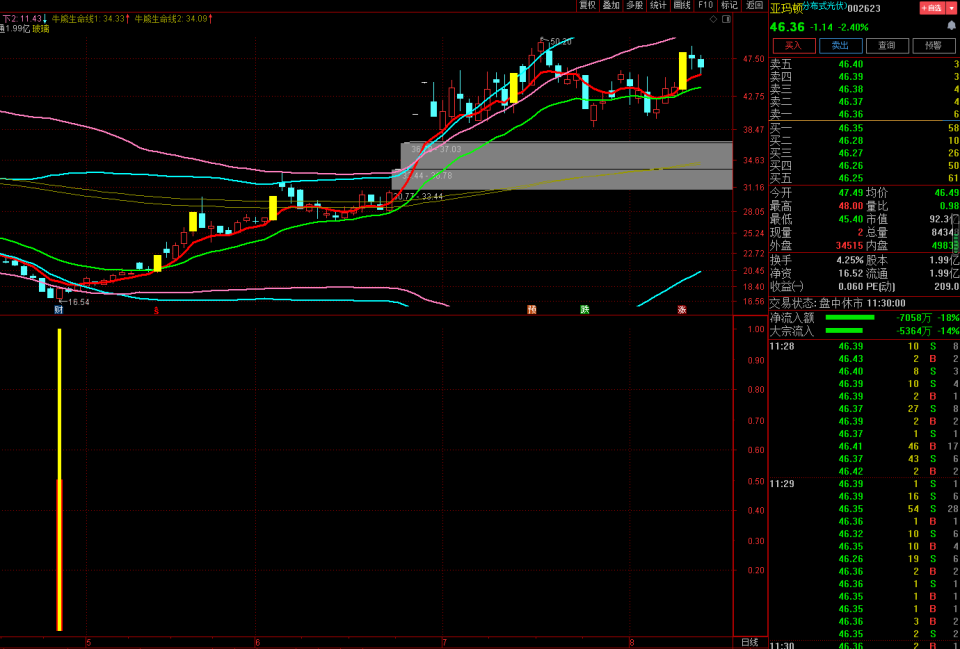
Task: Click the 11:28 timestamp in the tick list
Action: coord(780,347)
